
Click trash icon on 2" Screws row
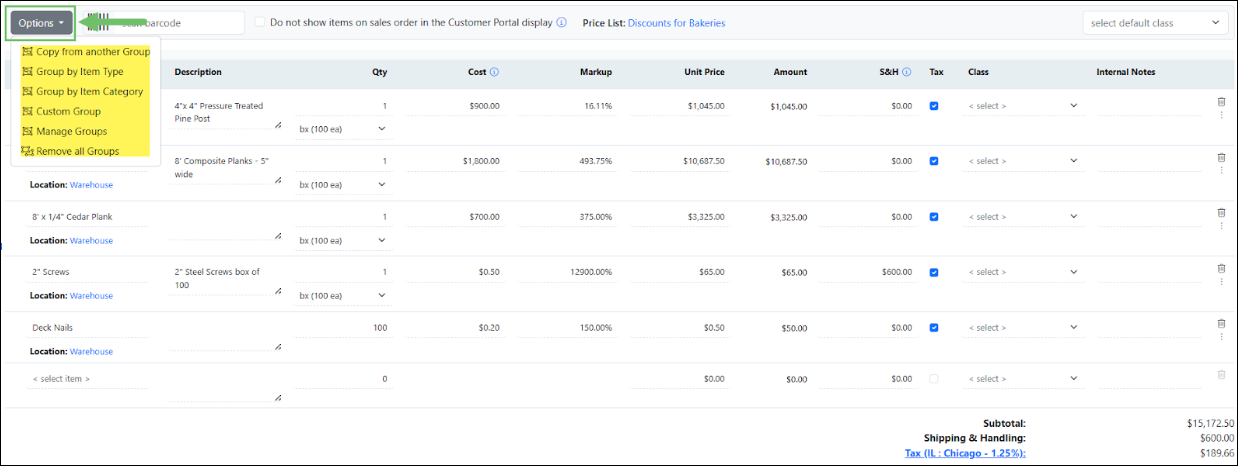tap(1221, 268)
